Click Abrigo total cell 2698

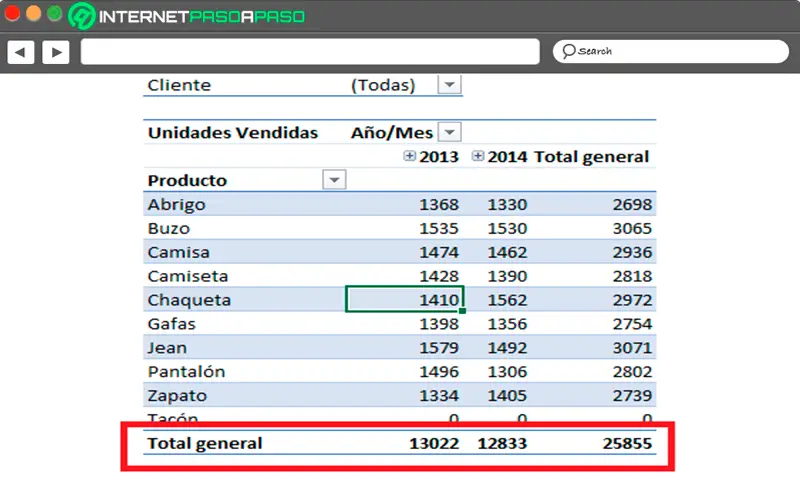tap(632, 205)
